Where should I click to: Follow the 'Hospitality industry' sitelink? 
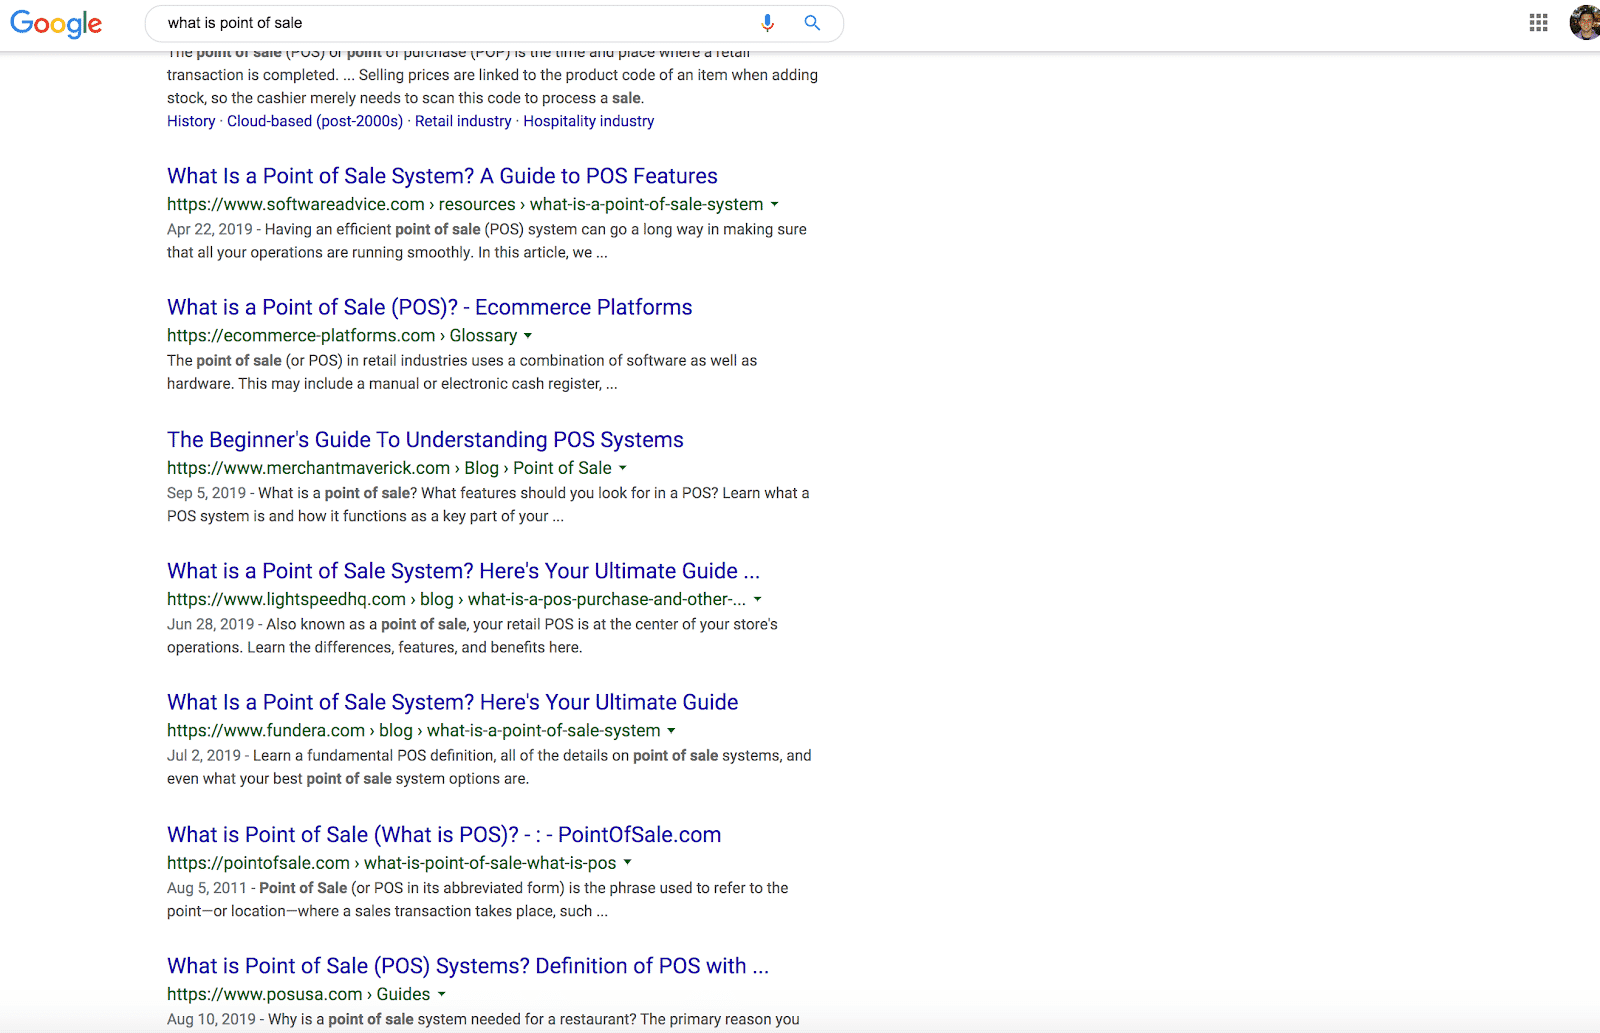[x=589, y=121]
